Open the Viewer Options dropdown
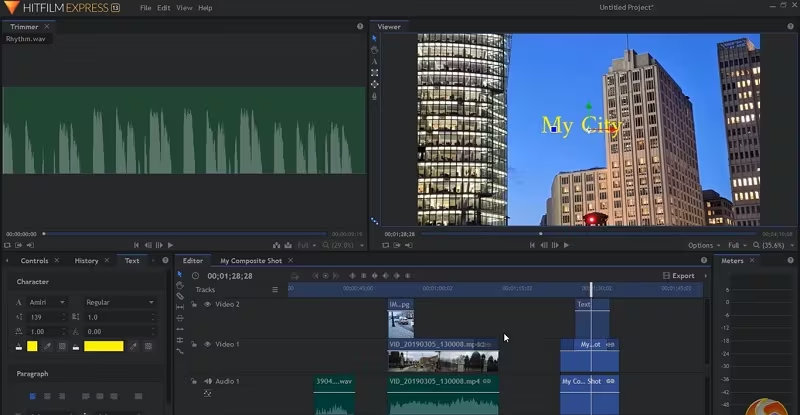The width and height of the screenshot is (800, 415). click(704, 246)
